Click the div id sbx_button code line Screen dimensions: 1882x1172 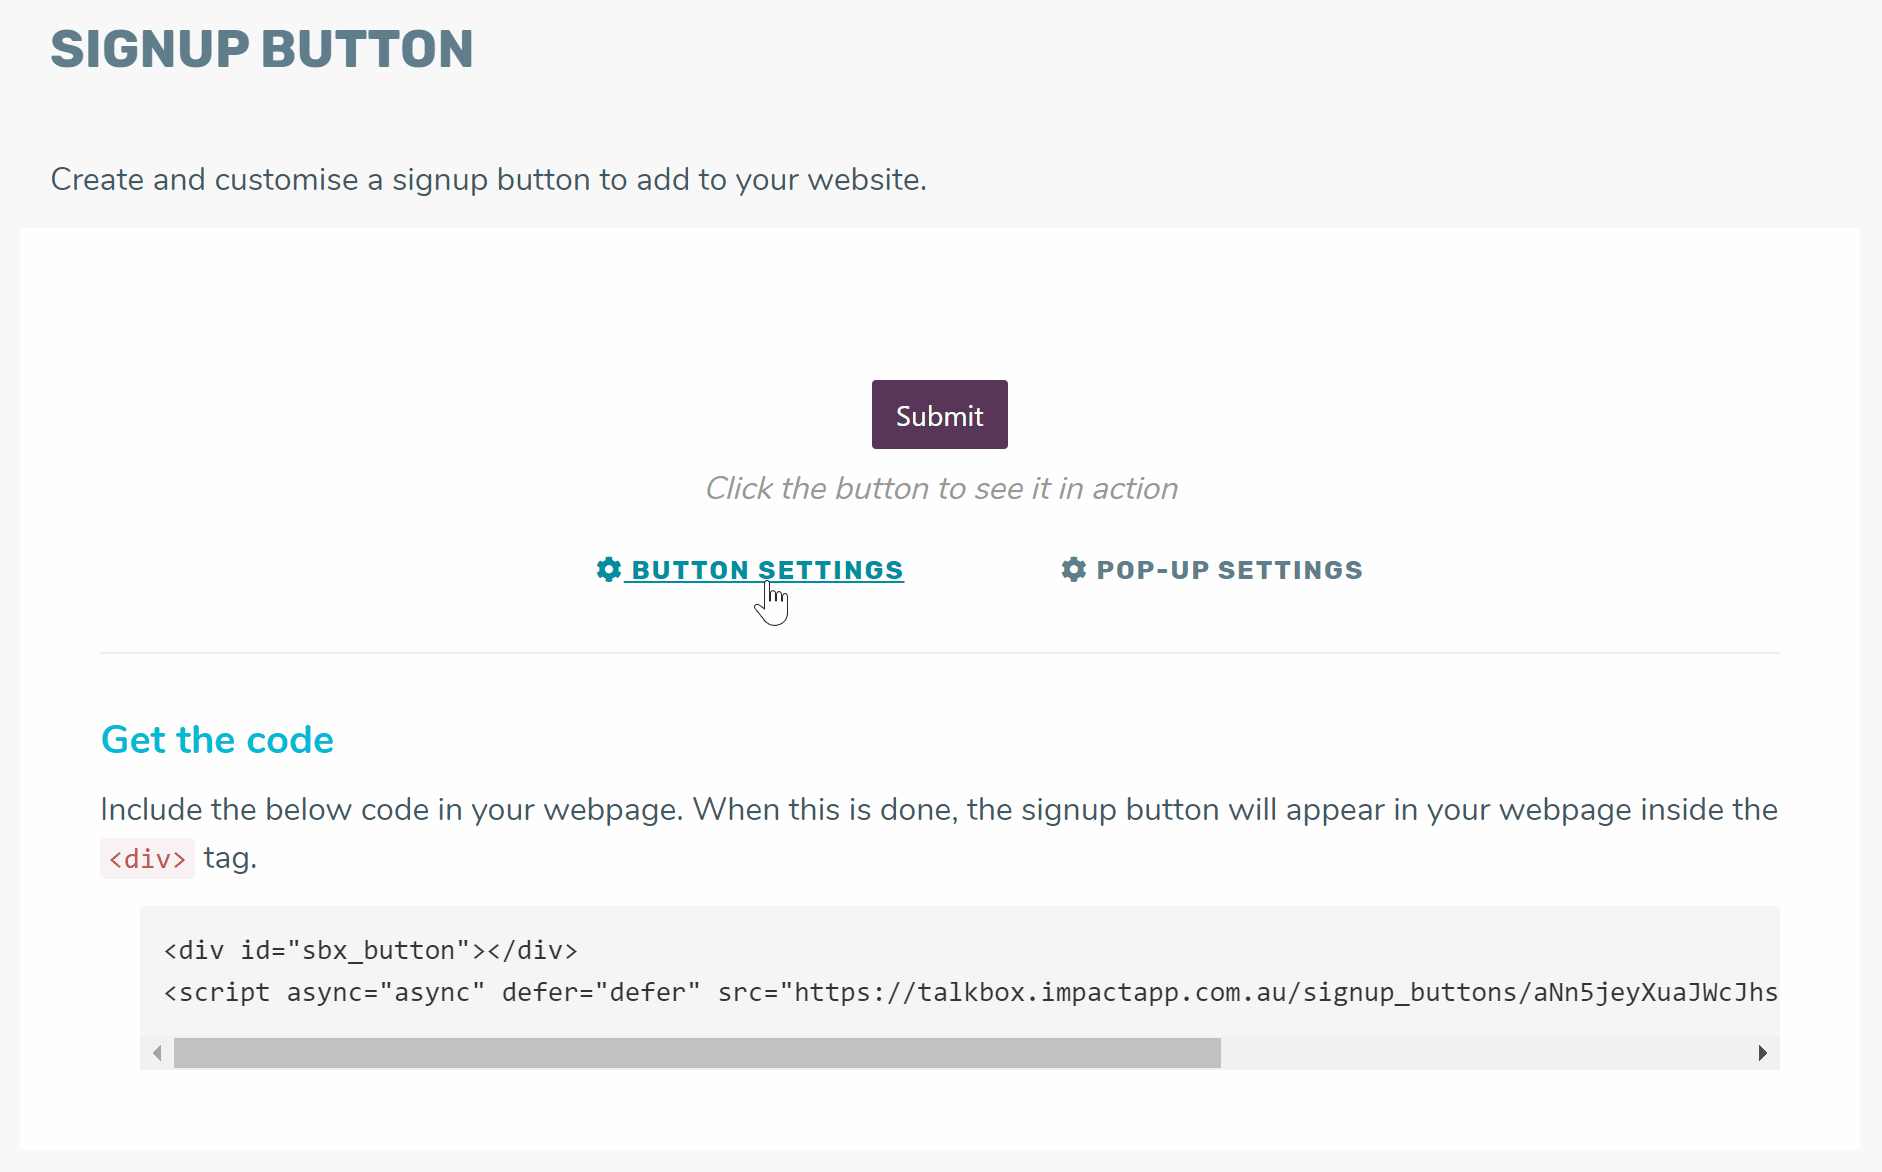tap(371, 950)
